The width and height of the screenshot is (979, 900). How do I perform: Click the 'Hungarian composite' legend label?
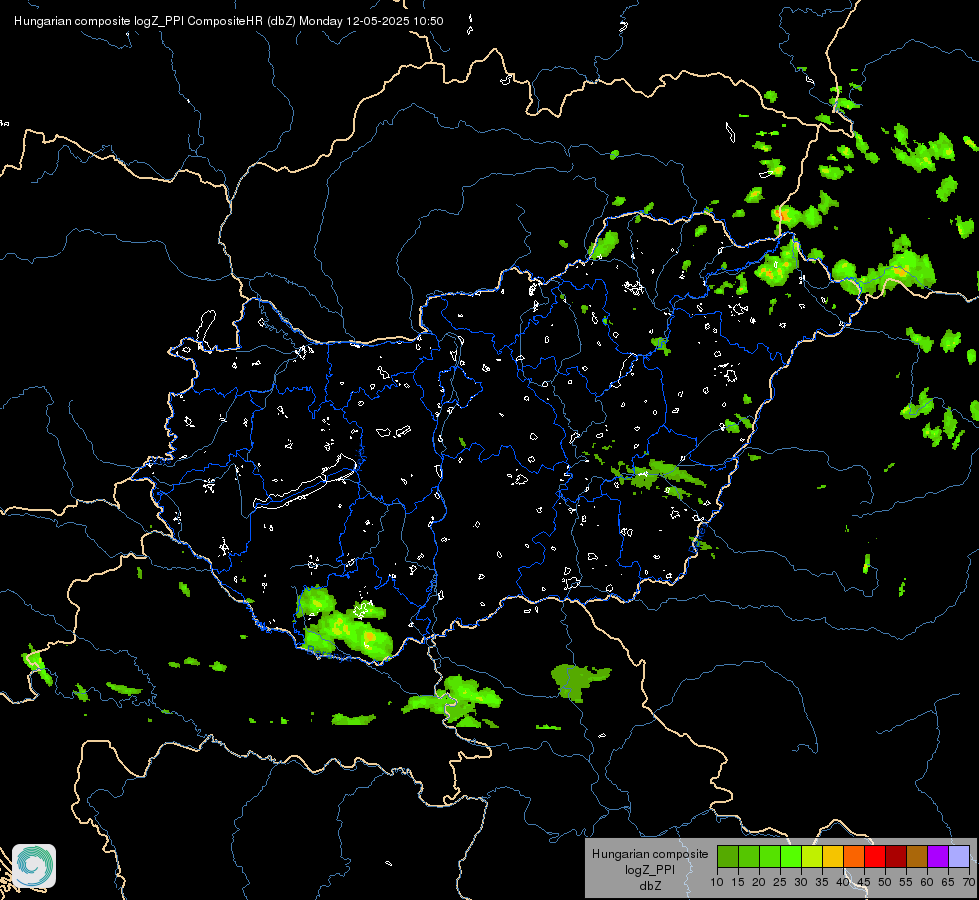pos(650,854)
